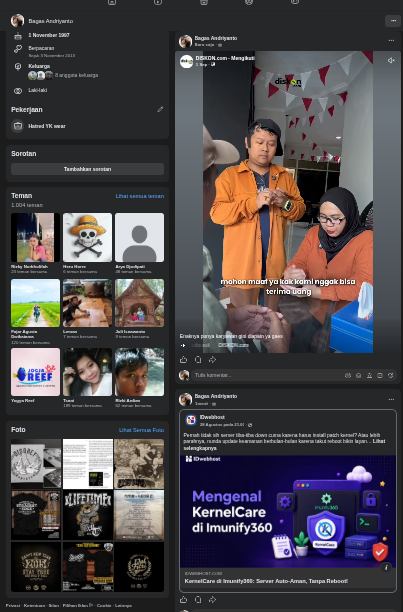
Task: Click the Bagas Andriyanto name on the video post
Action: click(x=216, y=38)
